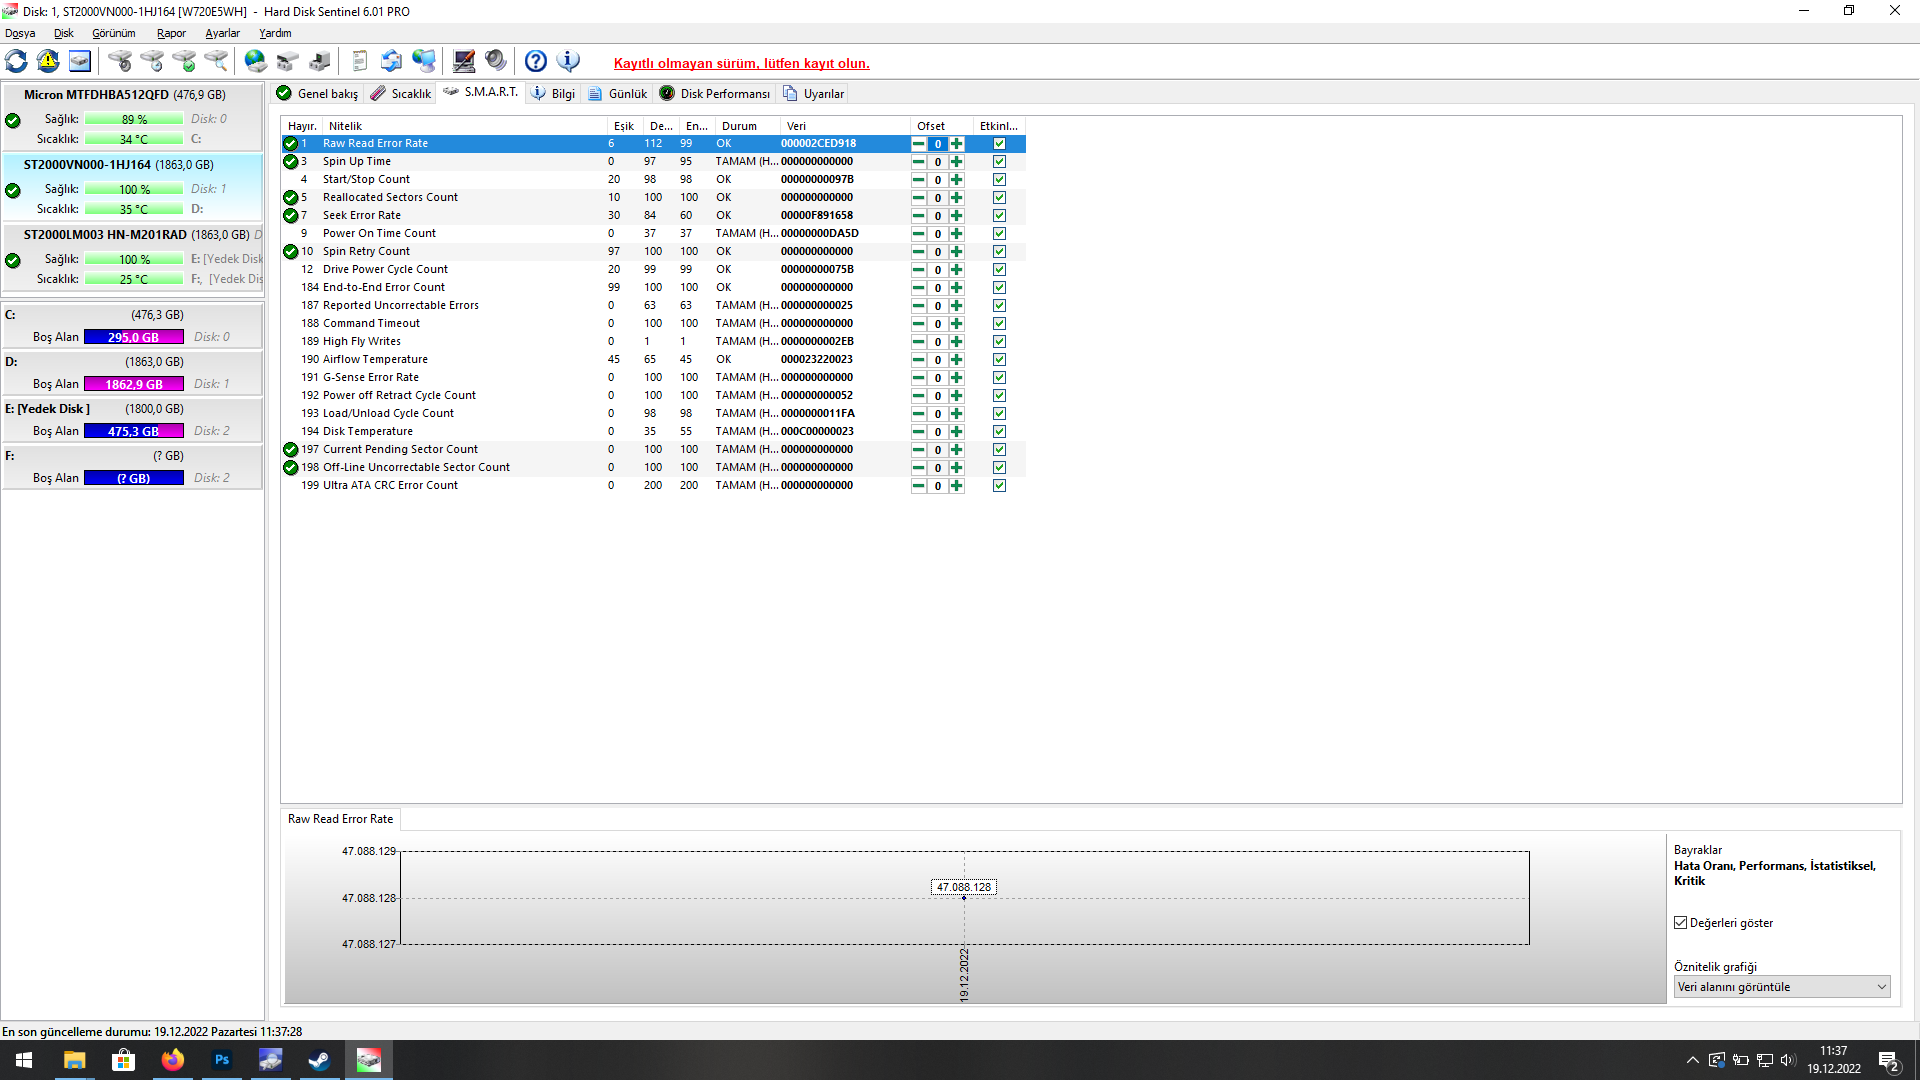Toggle the 'Değerleri göster' checkbox
The image size is (1920, 1080).
point(1681,923)
